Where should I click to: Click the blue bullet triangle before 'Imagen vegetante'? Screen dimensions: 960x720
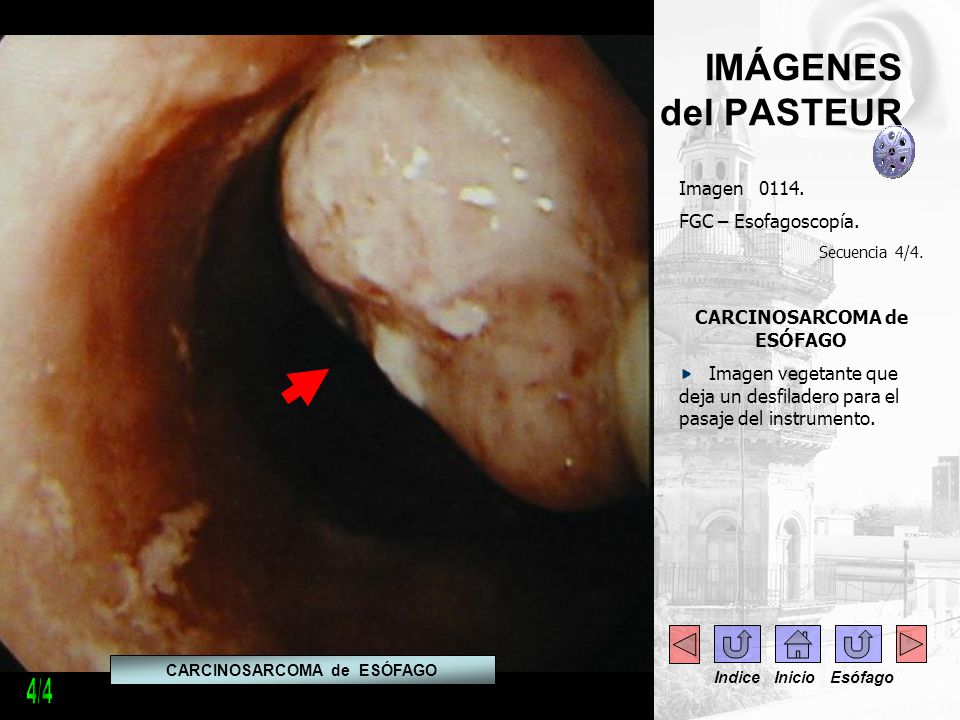click(x=686, y=373)
